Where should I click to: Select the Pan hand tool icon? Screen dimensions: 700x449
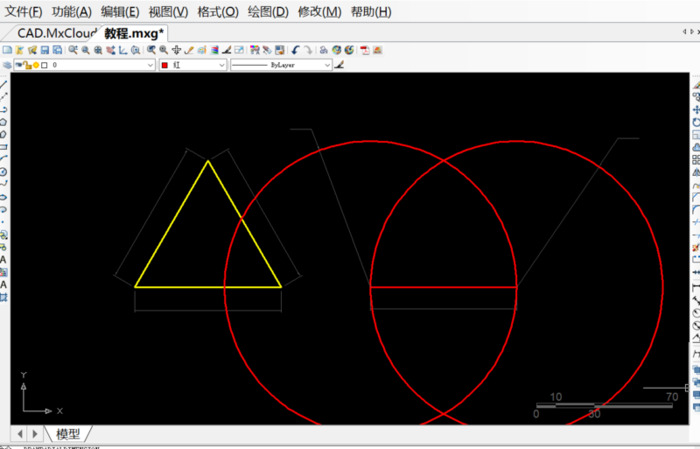[176, 49]
